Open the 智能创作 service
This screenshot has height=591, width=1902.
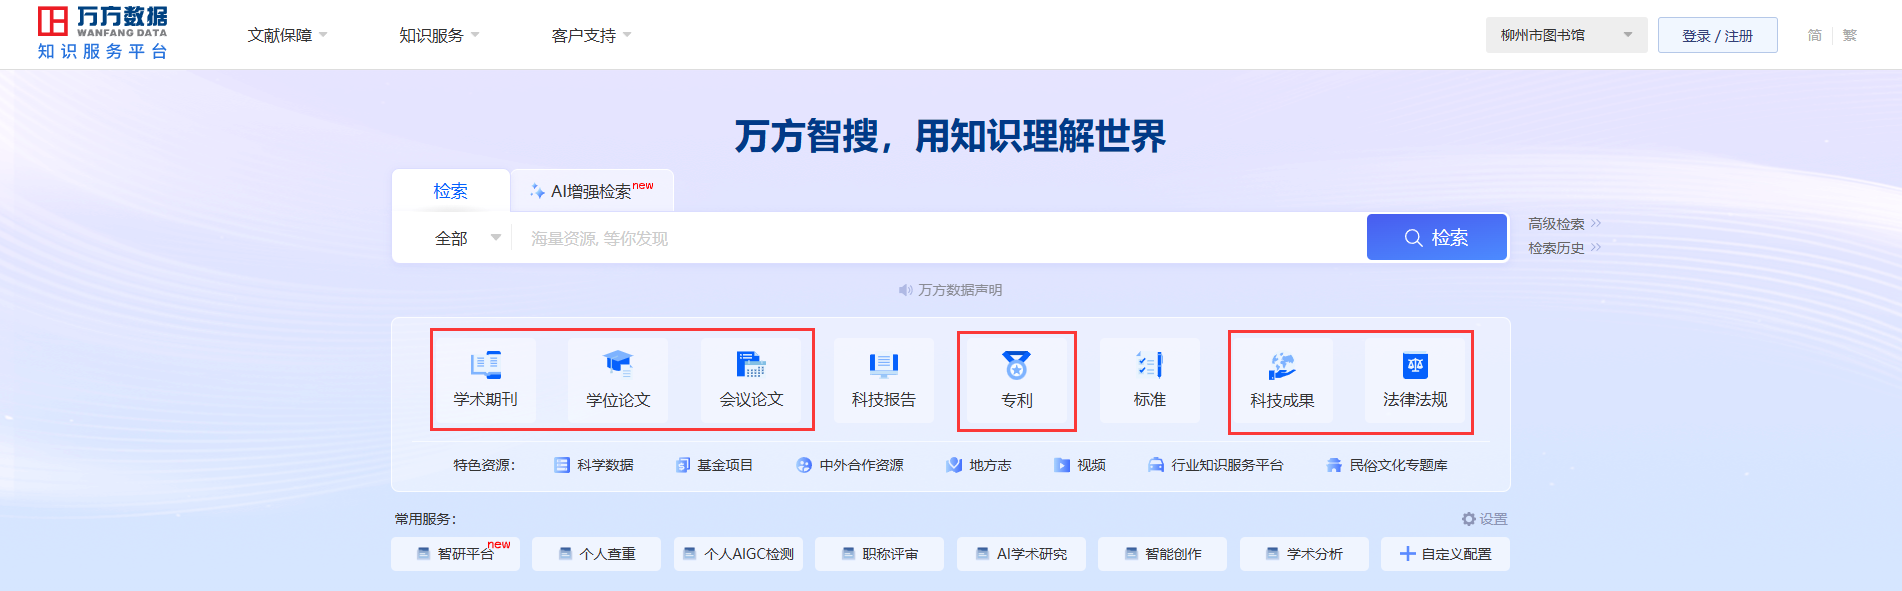tap(1162, 554)
